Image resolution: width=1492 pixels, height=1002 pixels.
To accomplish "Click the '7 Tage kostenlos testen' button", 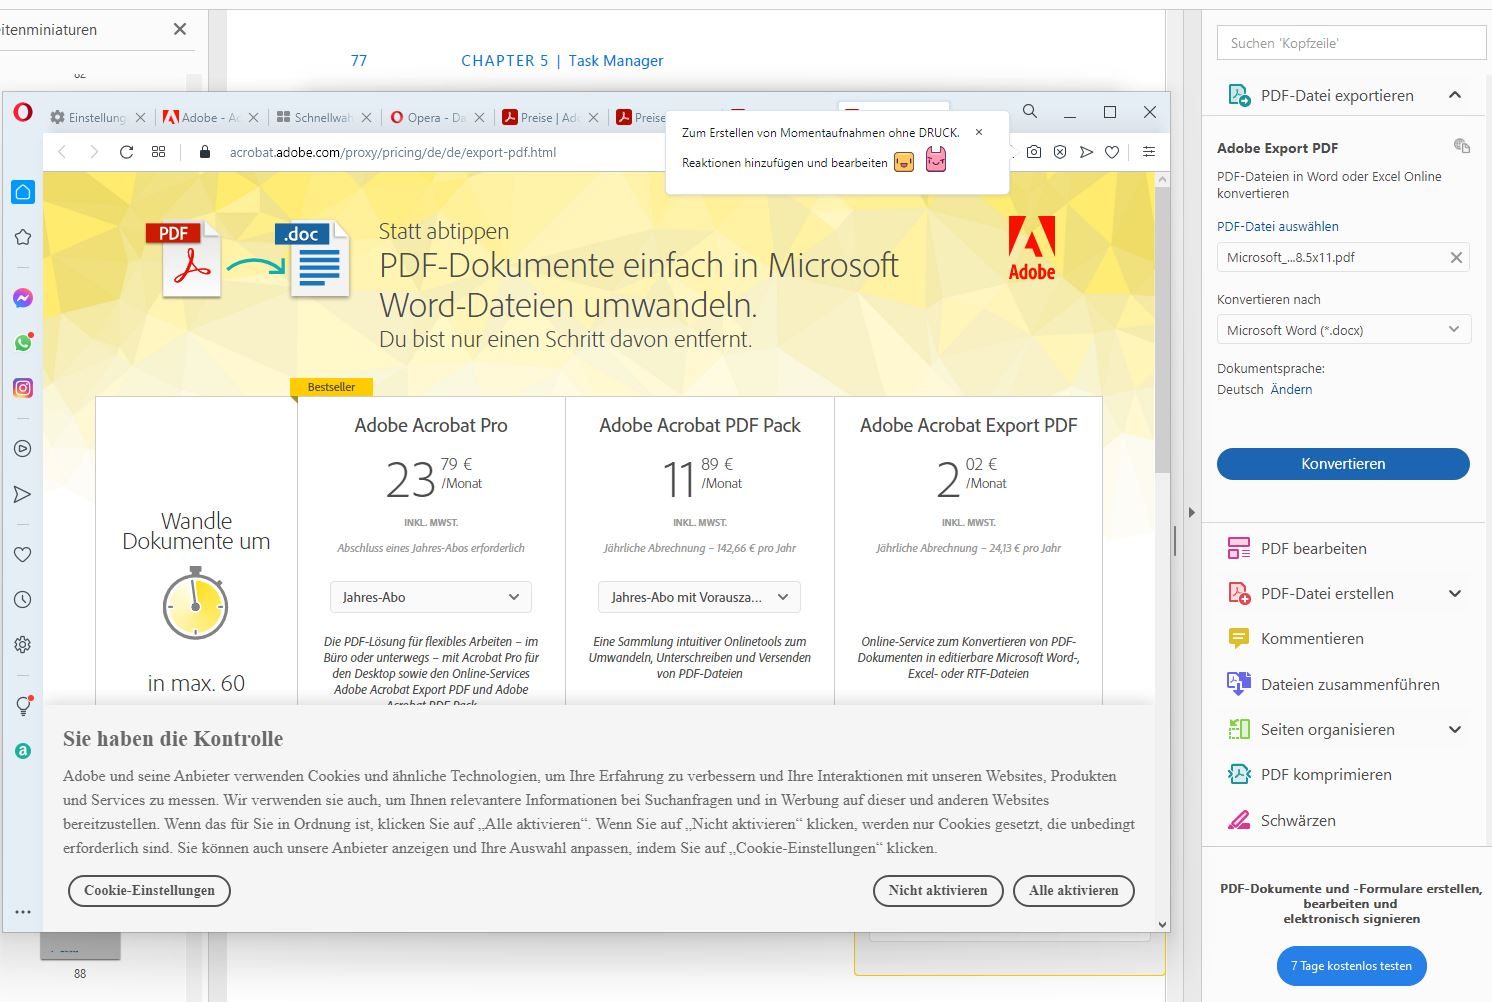I will click(x=1351, y=966).
